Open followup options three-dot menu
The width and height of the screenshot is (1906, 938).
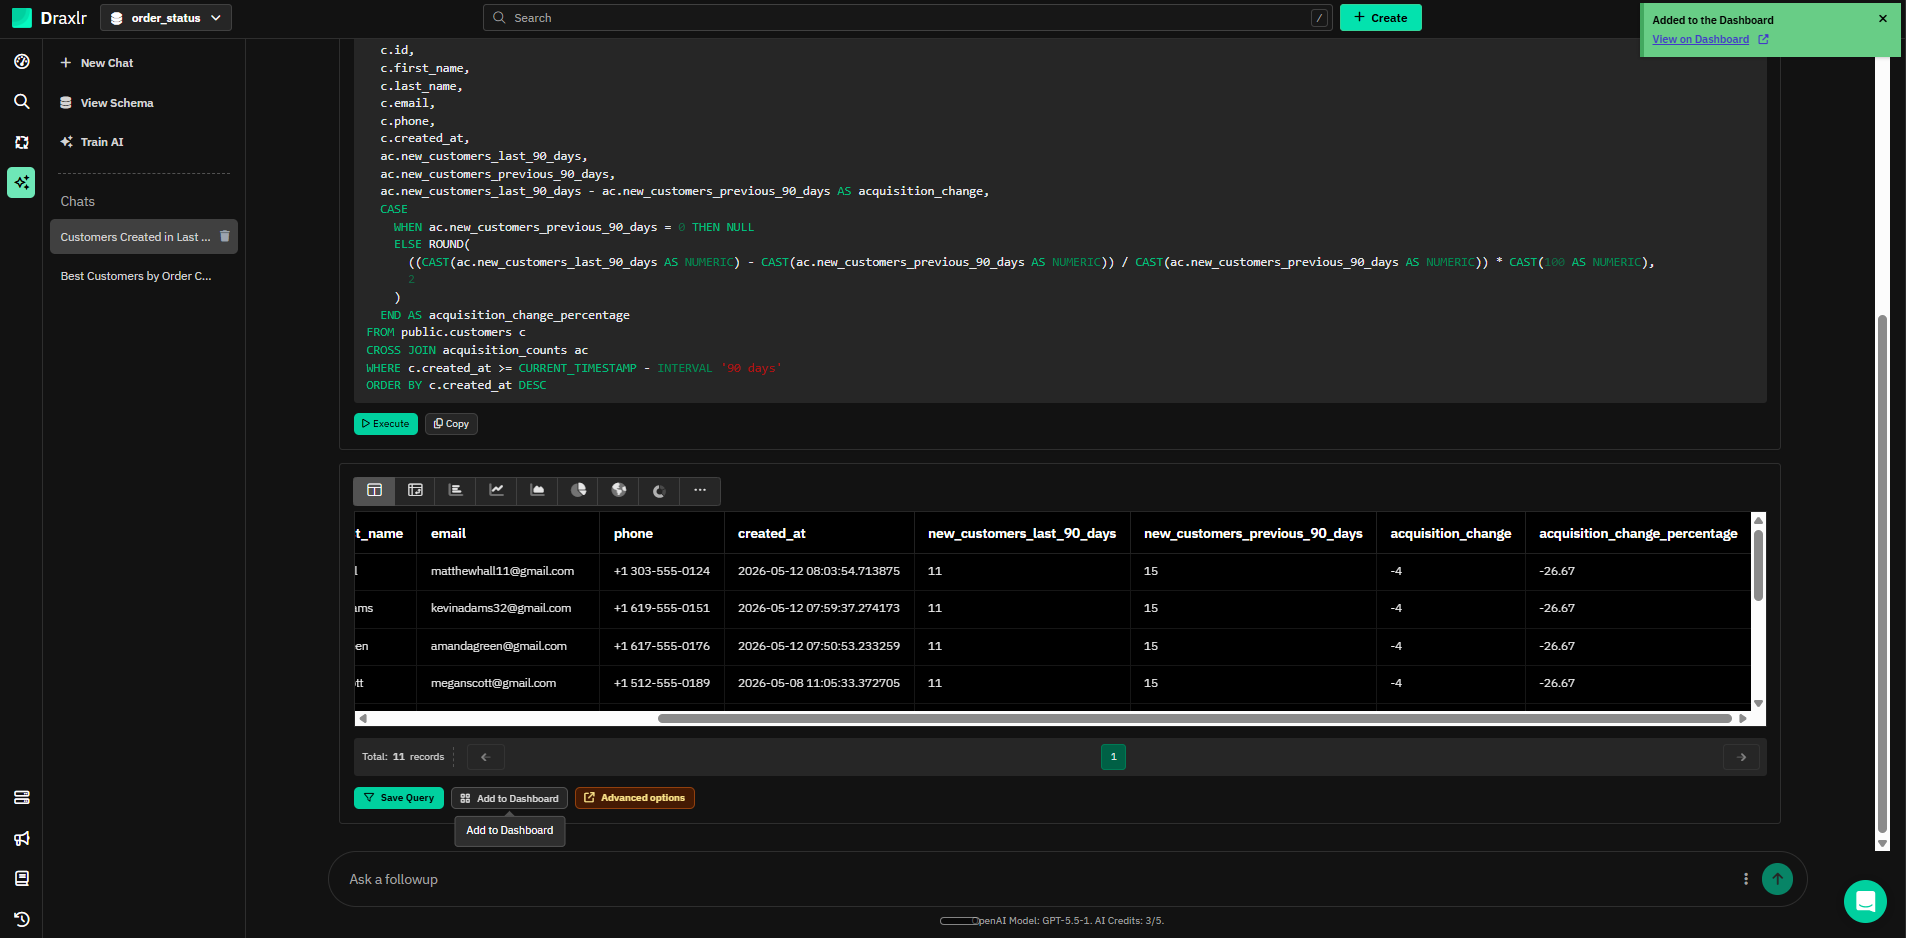(1746, 879)
